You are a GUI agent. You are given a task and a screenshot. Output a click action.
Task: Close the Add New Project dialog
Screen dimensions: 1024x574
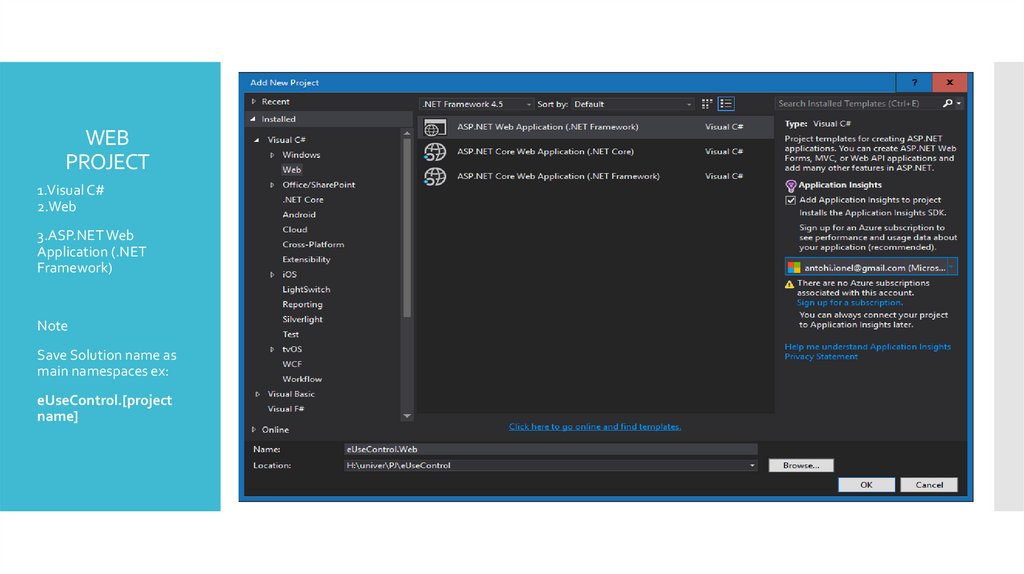tap(950, 82)
